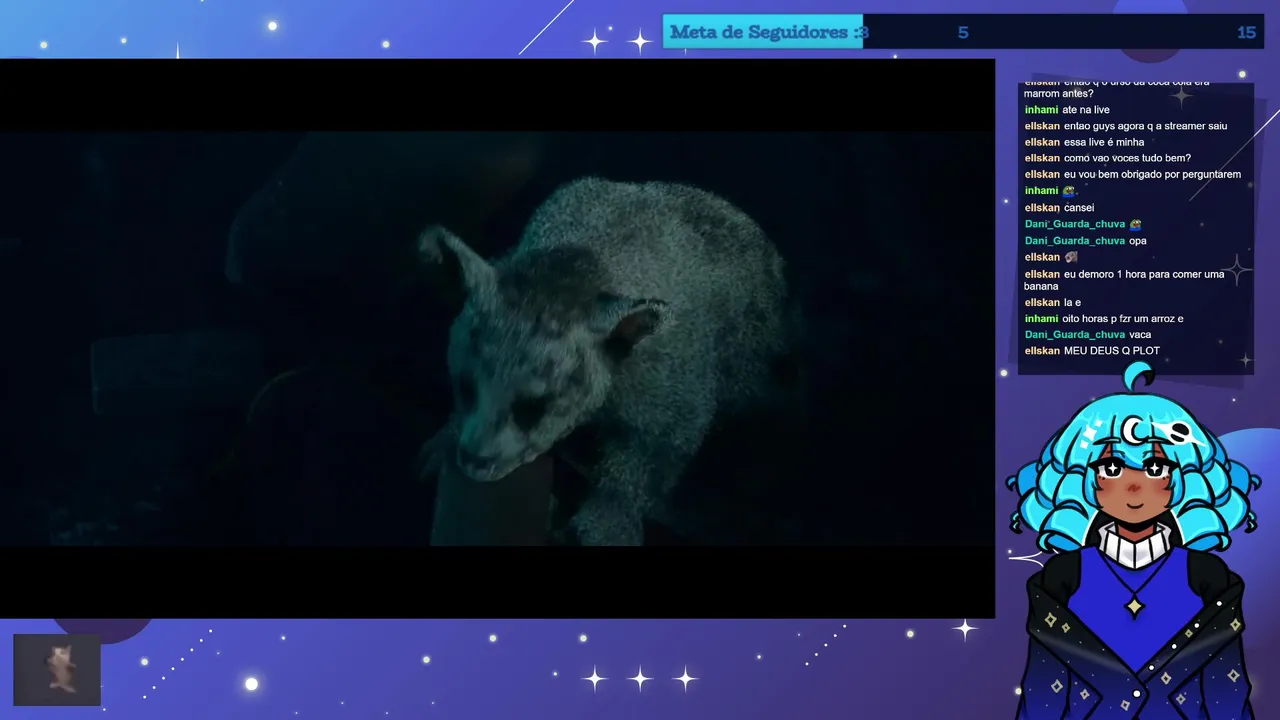Click message 'entao guys agora q a streamer saiu'
1280x720 pixels.
pos(1145,126)
